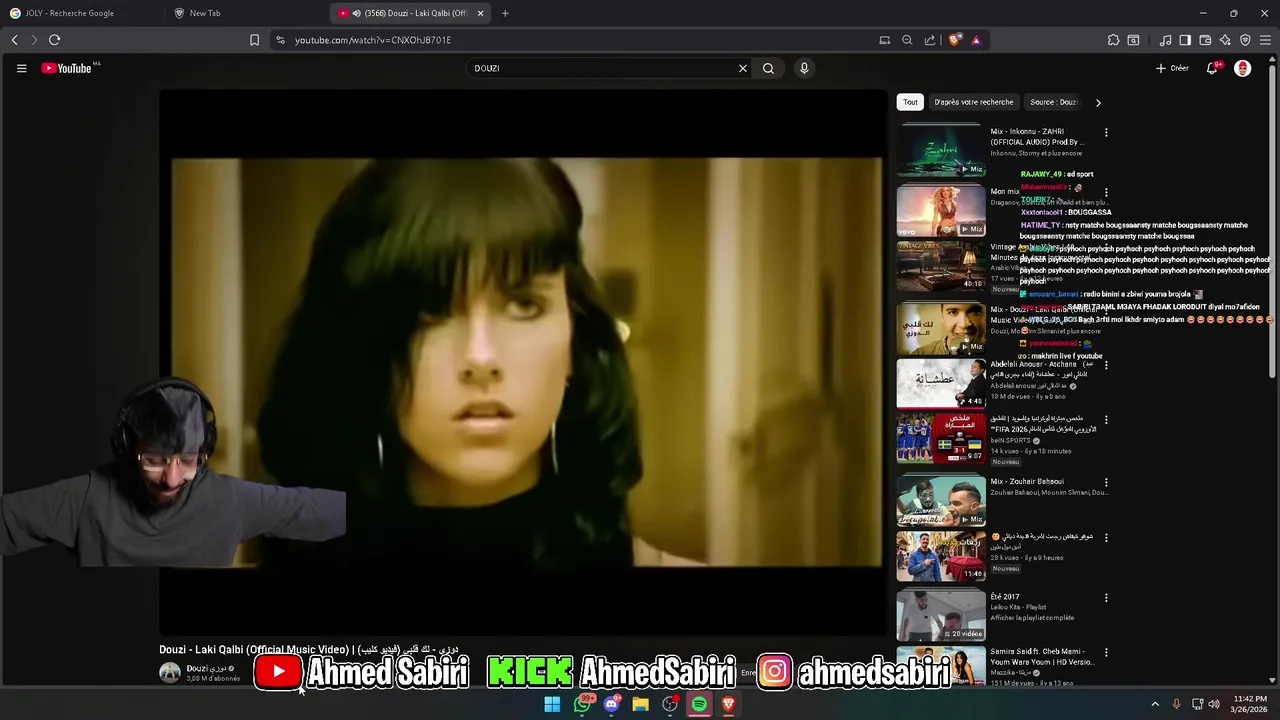Show more filter chips with the right chevron
This screenshot has width=1280, height=720.
point(1098,102)
